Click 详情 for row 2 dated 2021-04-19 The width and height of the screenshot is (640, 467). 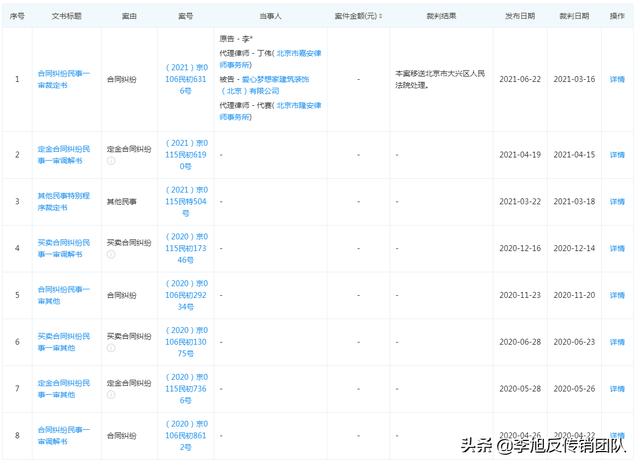coord(617,155)
